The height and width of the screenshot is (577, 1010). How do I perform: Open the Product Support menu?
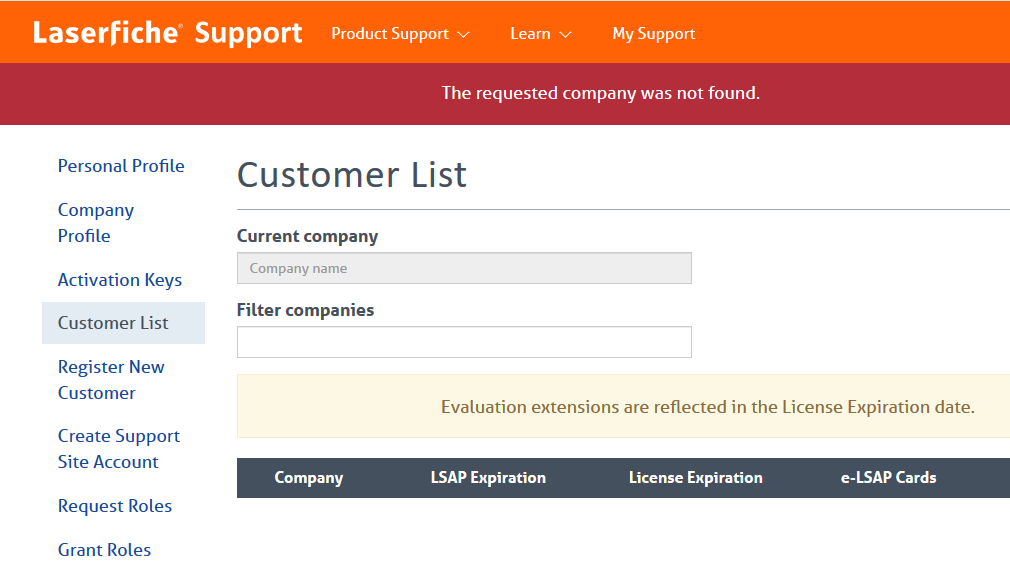click(400, 33)
